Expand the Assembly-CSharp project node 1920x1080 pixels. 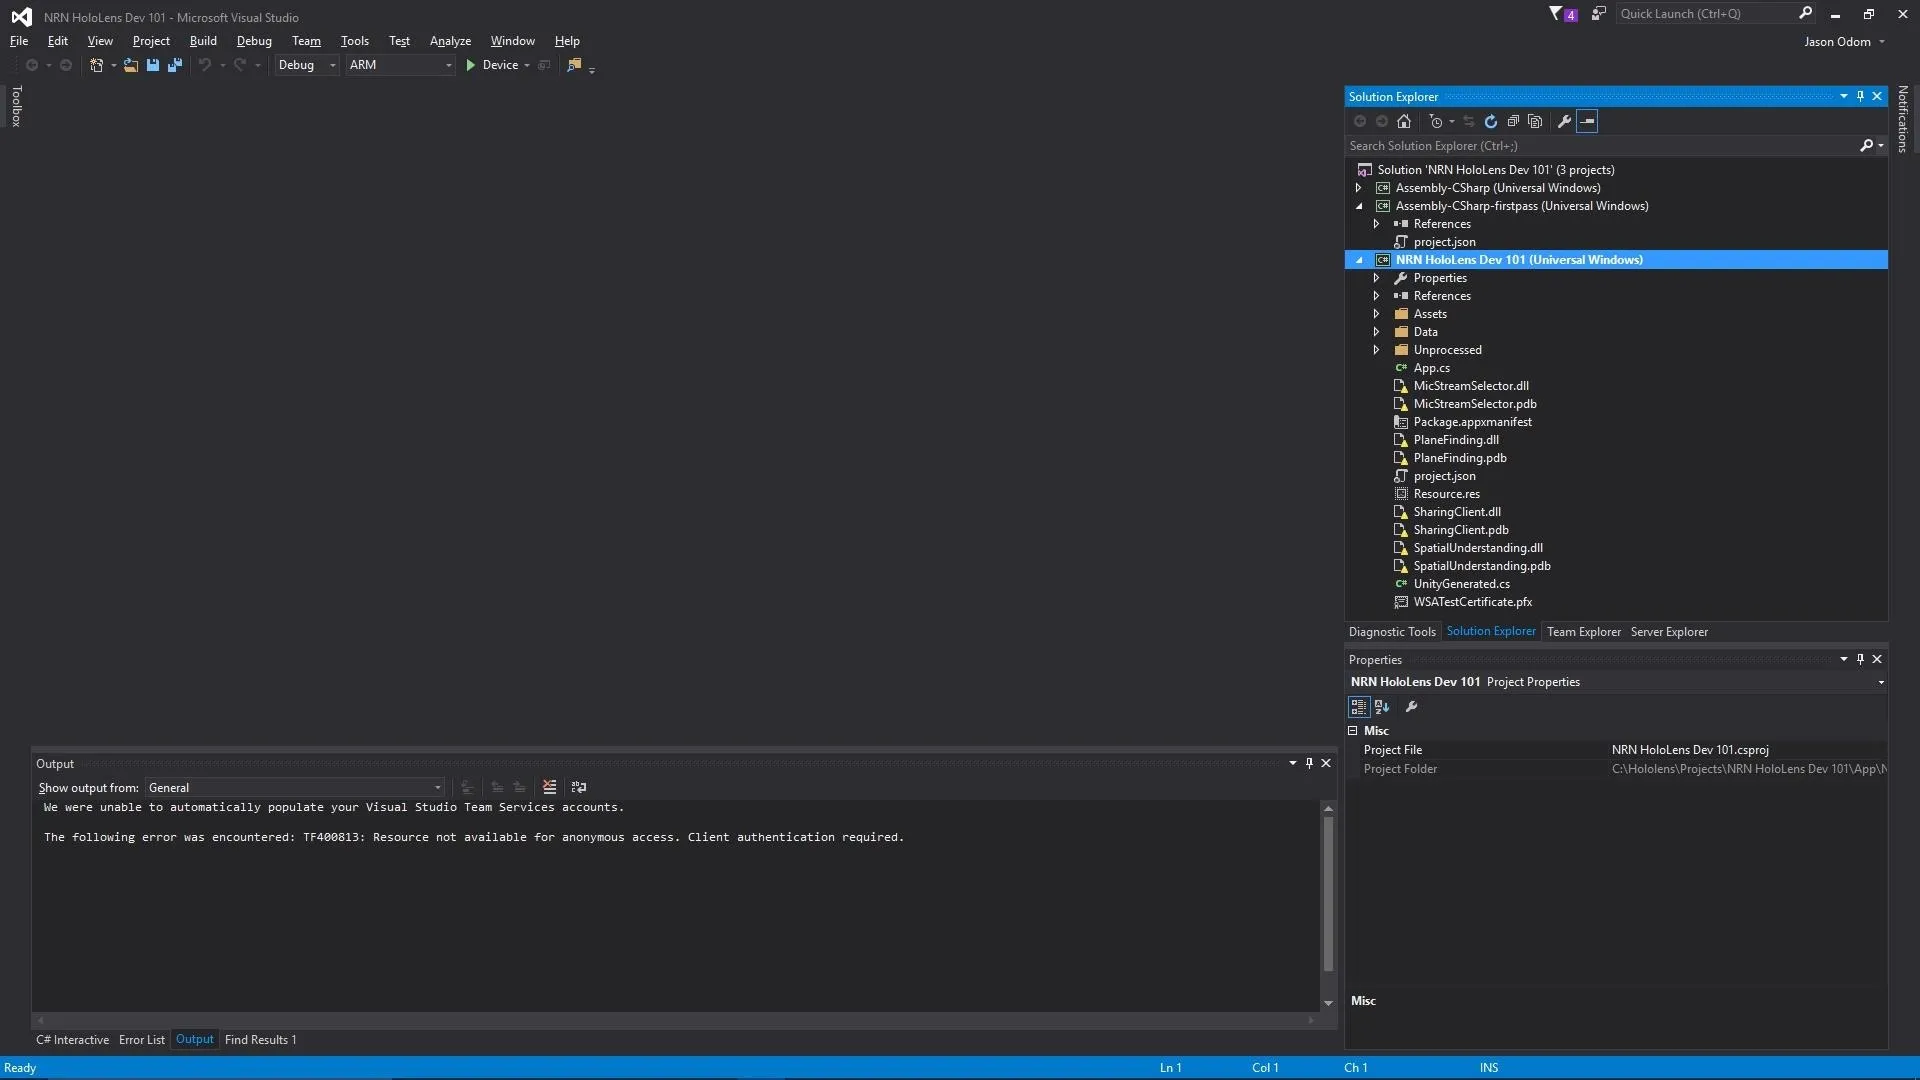[1358, 188]
